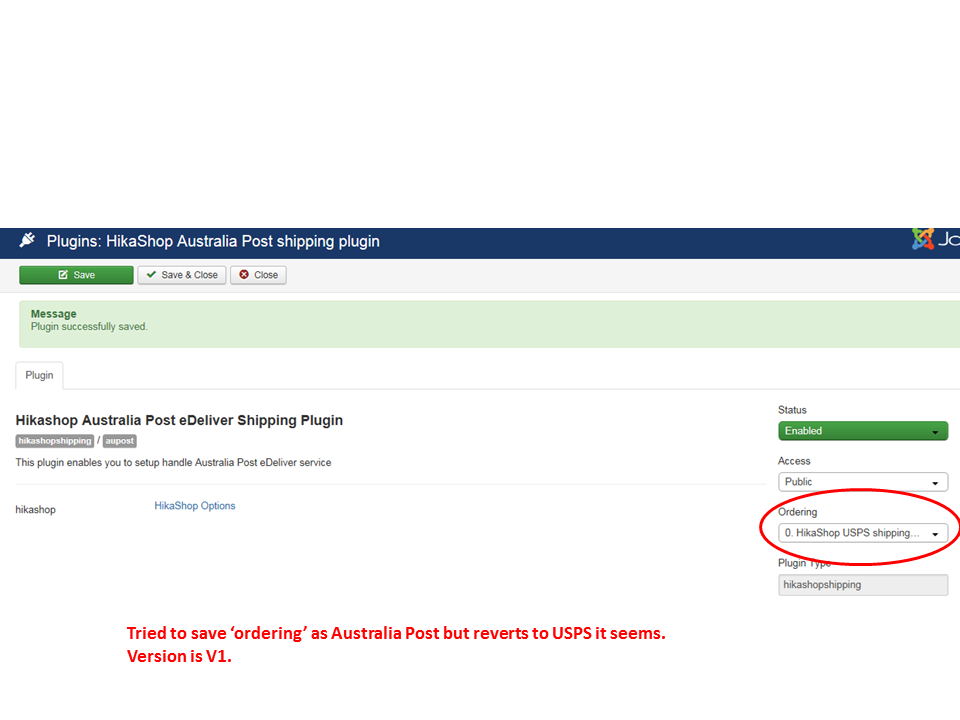960x720 pixels.
Task: Switch to the Plugin tab
Action: coord(39,375)
